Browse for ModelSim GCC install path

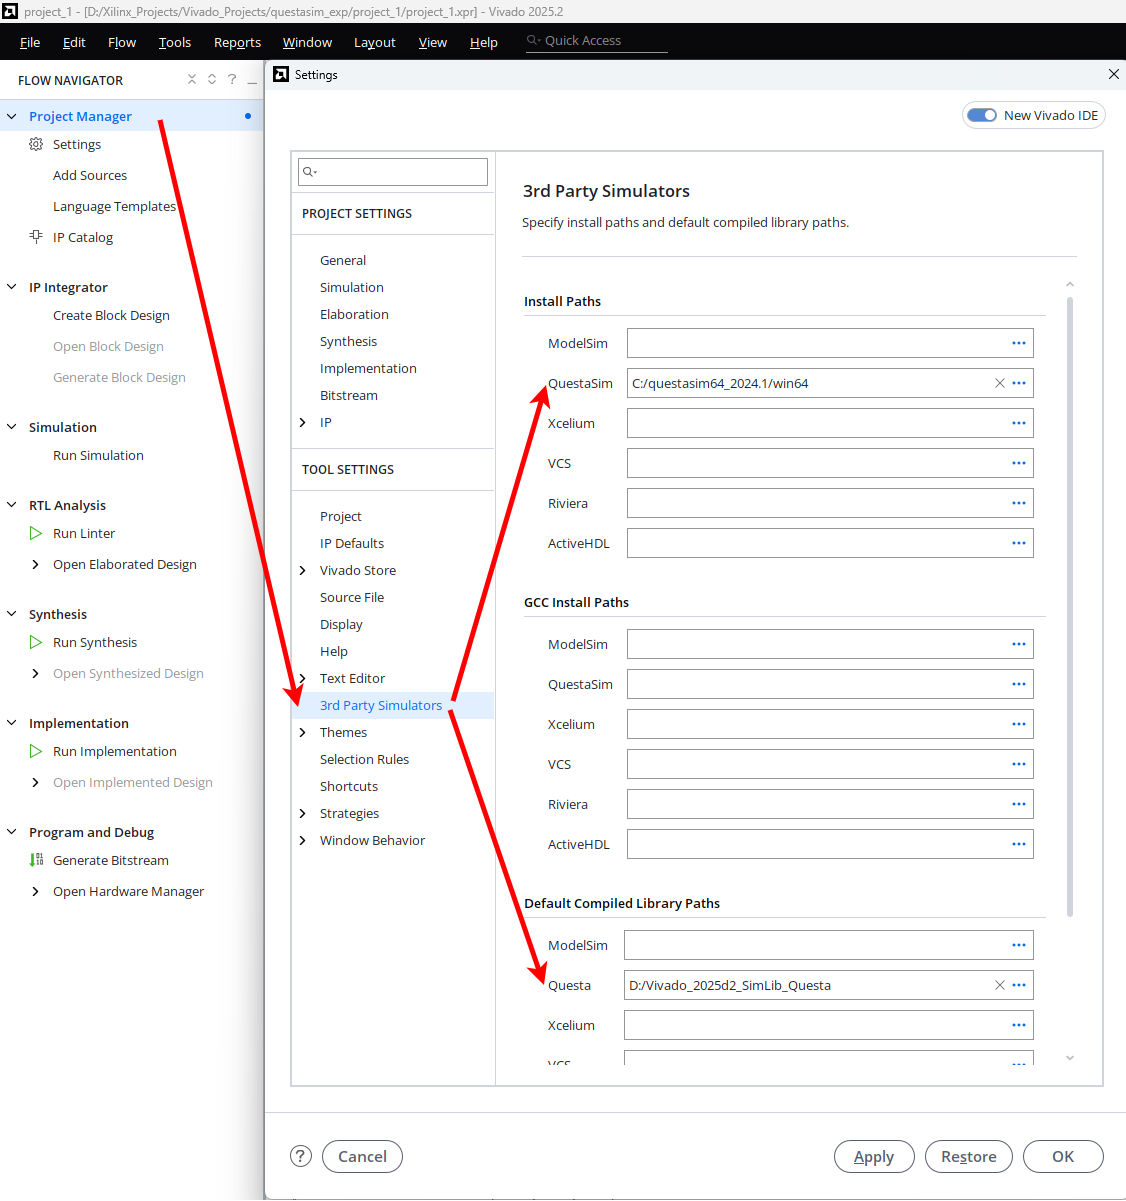click(1019, 644)
